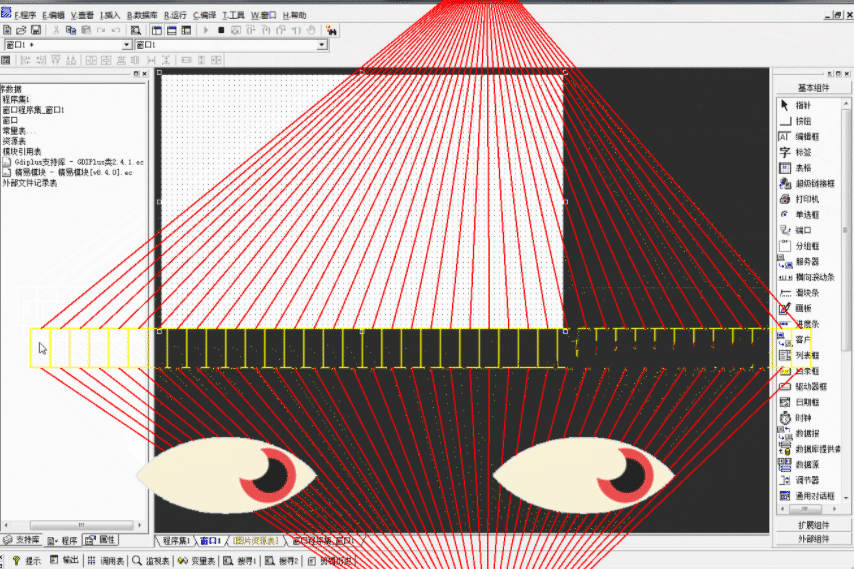This screenshot has height=569, width=854.
Task: Select the 滑块条 slider component
Action: click(809, 293)
